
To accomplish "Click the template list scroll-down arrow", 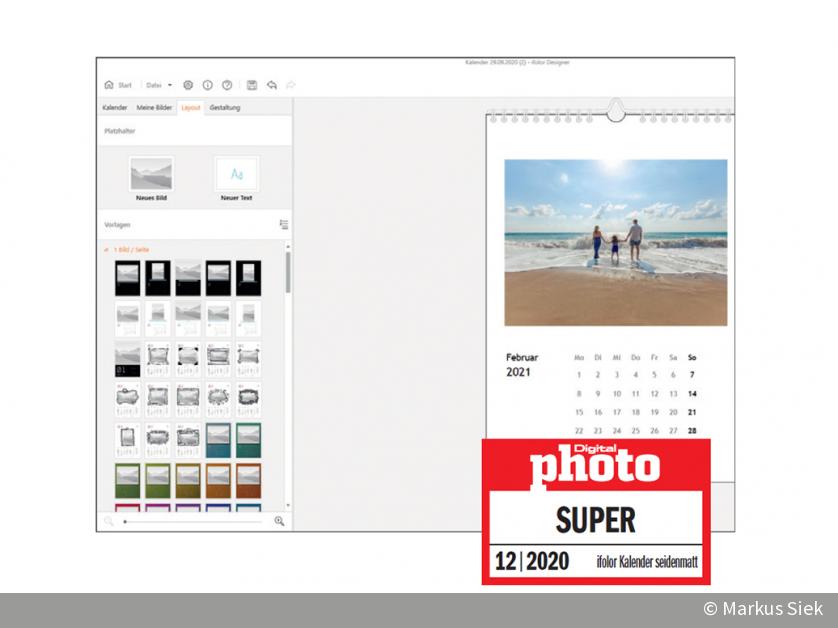I will tap(288, 505).
